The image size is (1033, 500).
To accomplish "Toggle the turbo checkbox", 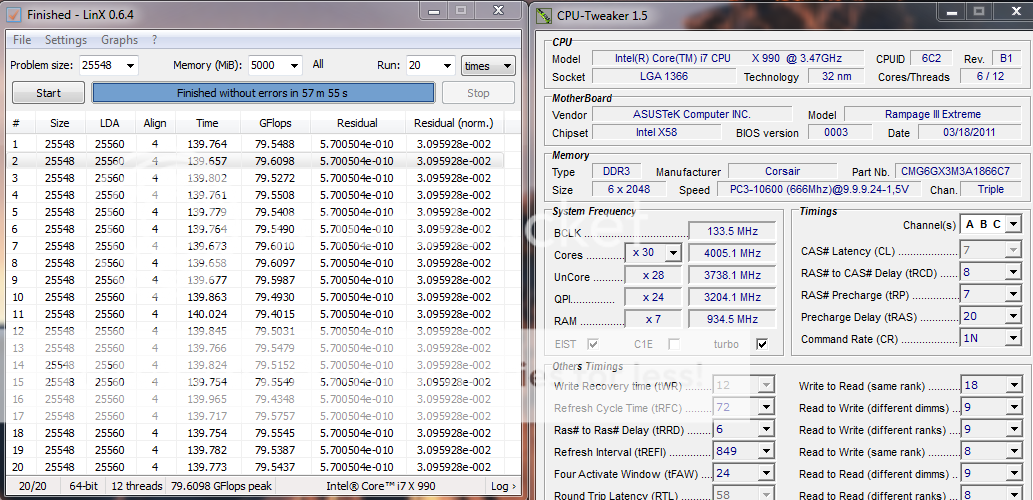I will (x=762, y=344).
